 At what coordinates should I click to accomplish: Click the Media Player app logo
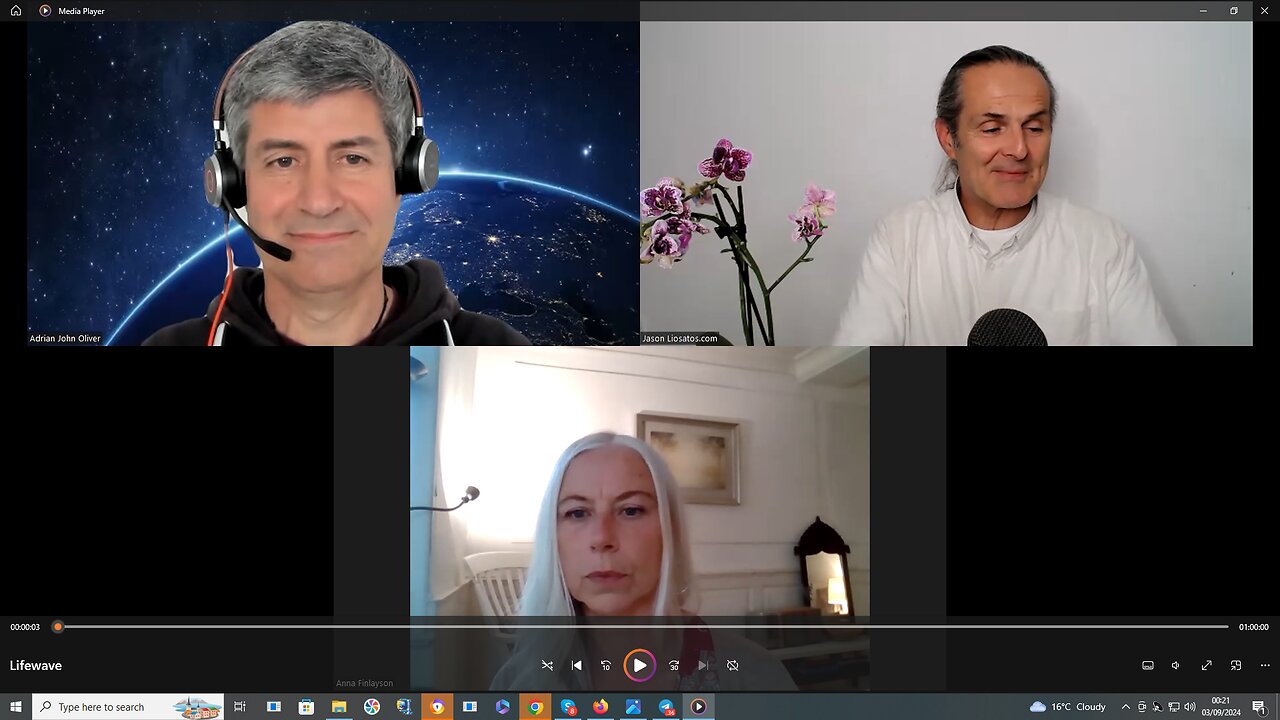pos(45,10)
